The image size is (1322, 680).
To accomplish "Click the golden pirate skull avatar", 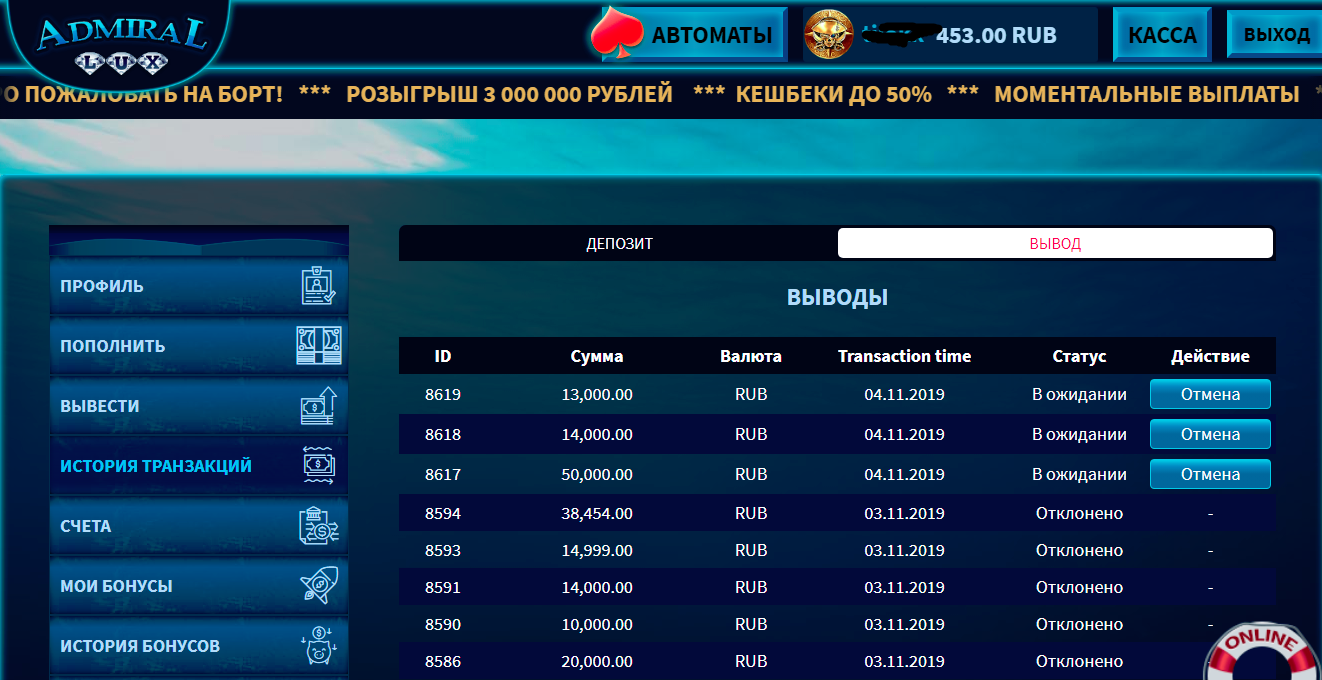I will point(830,34).
